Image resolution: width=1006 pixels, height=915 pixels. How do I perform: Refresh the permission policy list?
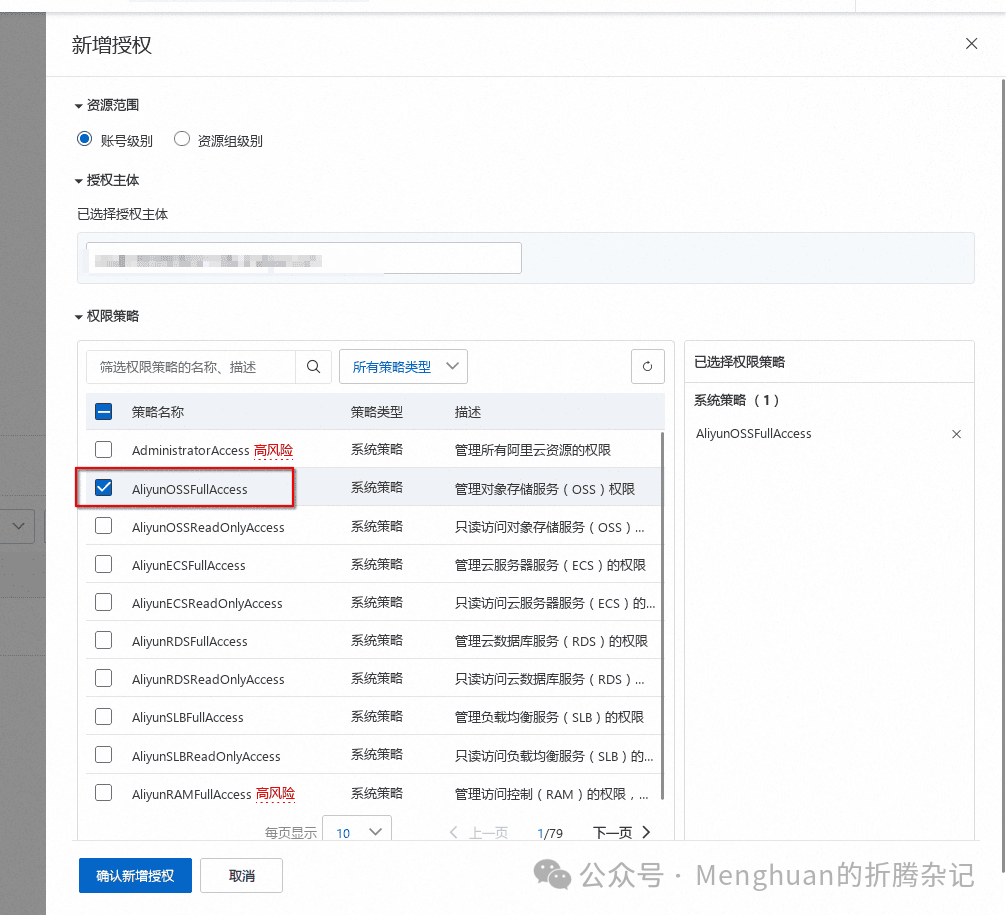(647, 366)
